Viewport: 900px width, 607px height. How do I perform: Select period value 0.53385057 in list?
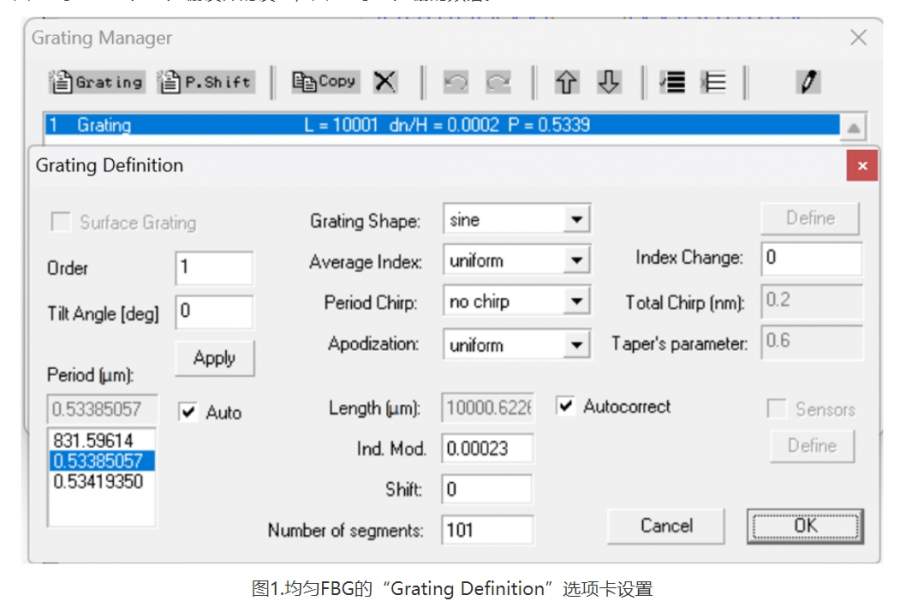(102, 461)
